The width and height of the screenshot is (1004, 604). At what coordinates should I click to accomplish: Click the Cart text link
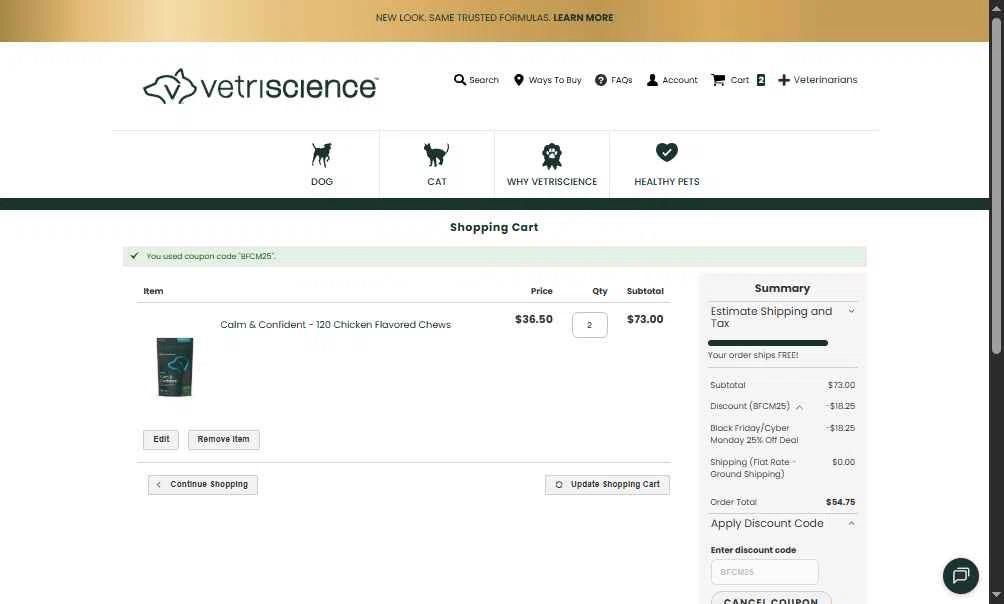tap(740, 80)
